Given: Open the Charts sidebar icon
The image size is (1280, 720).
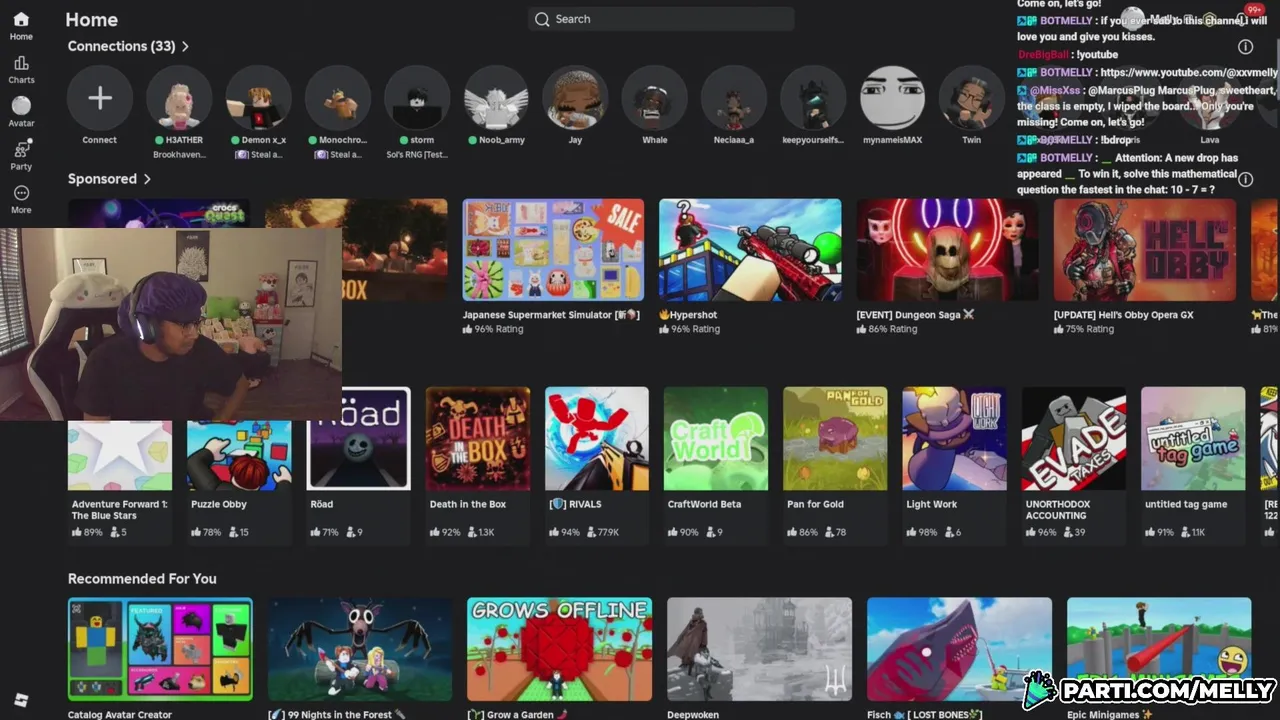Looking at the screenshot, I should coord(21,70).
